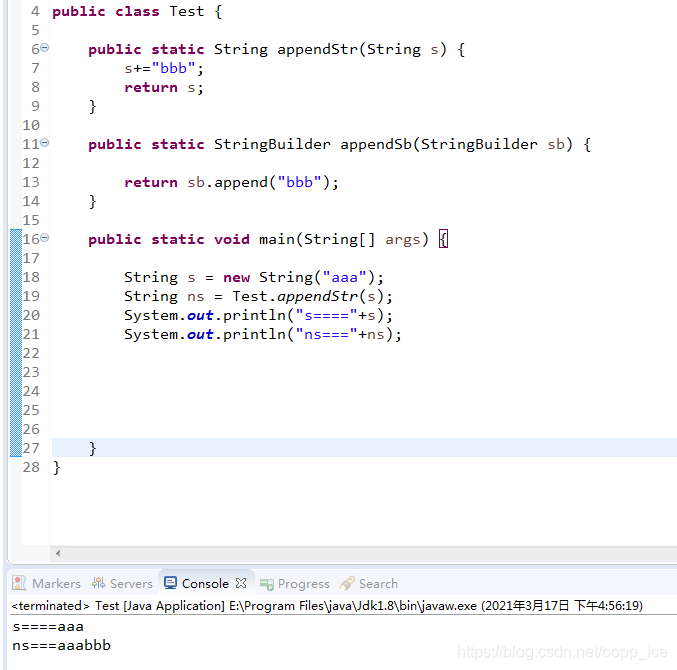Click line number 4 in the gutter

[x=35, y=11]
